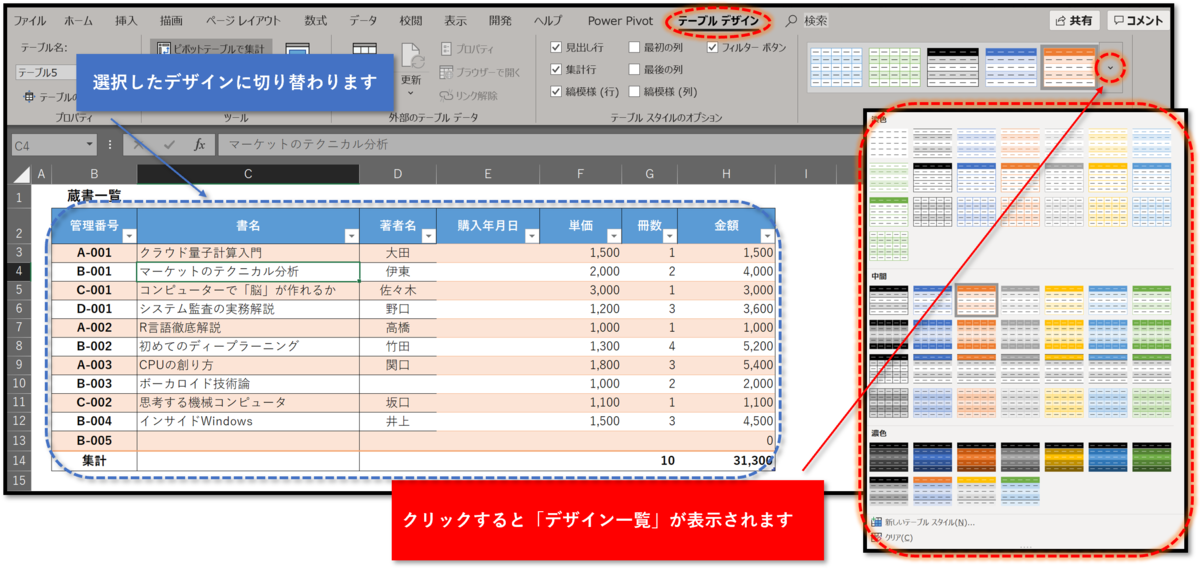Select the テーブル デザイン tab

tap(718, 20)
